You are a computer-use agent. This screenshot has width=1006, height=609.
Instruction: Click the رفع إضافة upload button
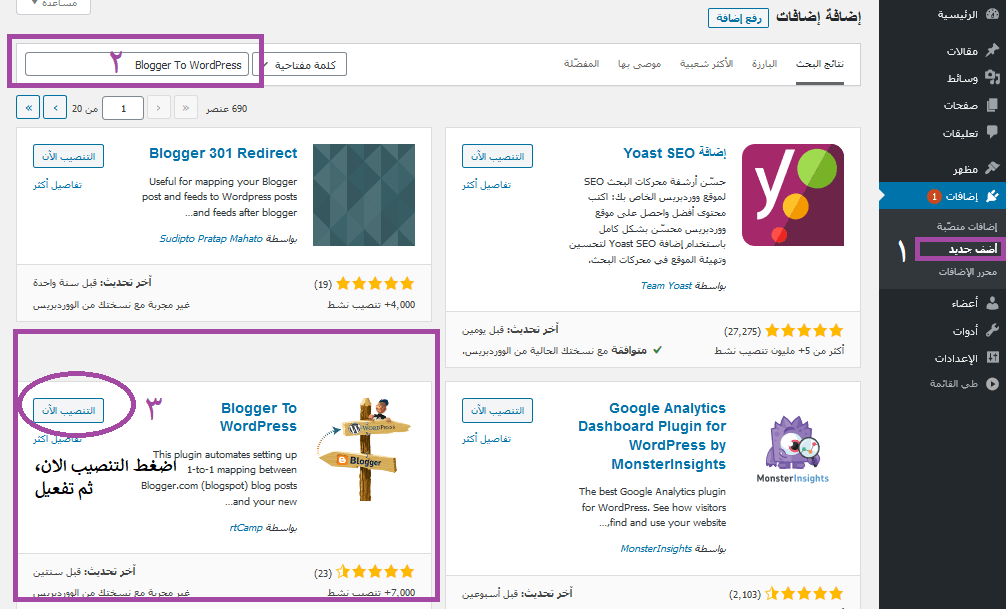[738, 18]
